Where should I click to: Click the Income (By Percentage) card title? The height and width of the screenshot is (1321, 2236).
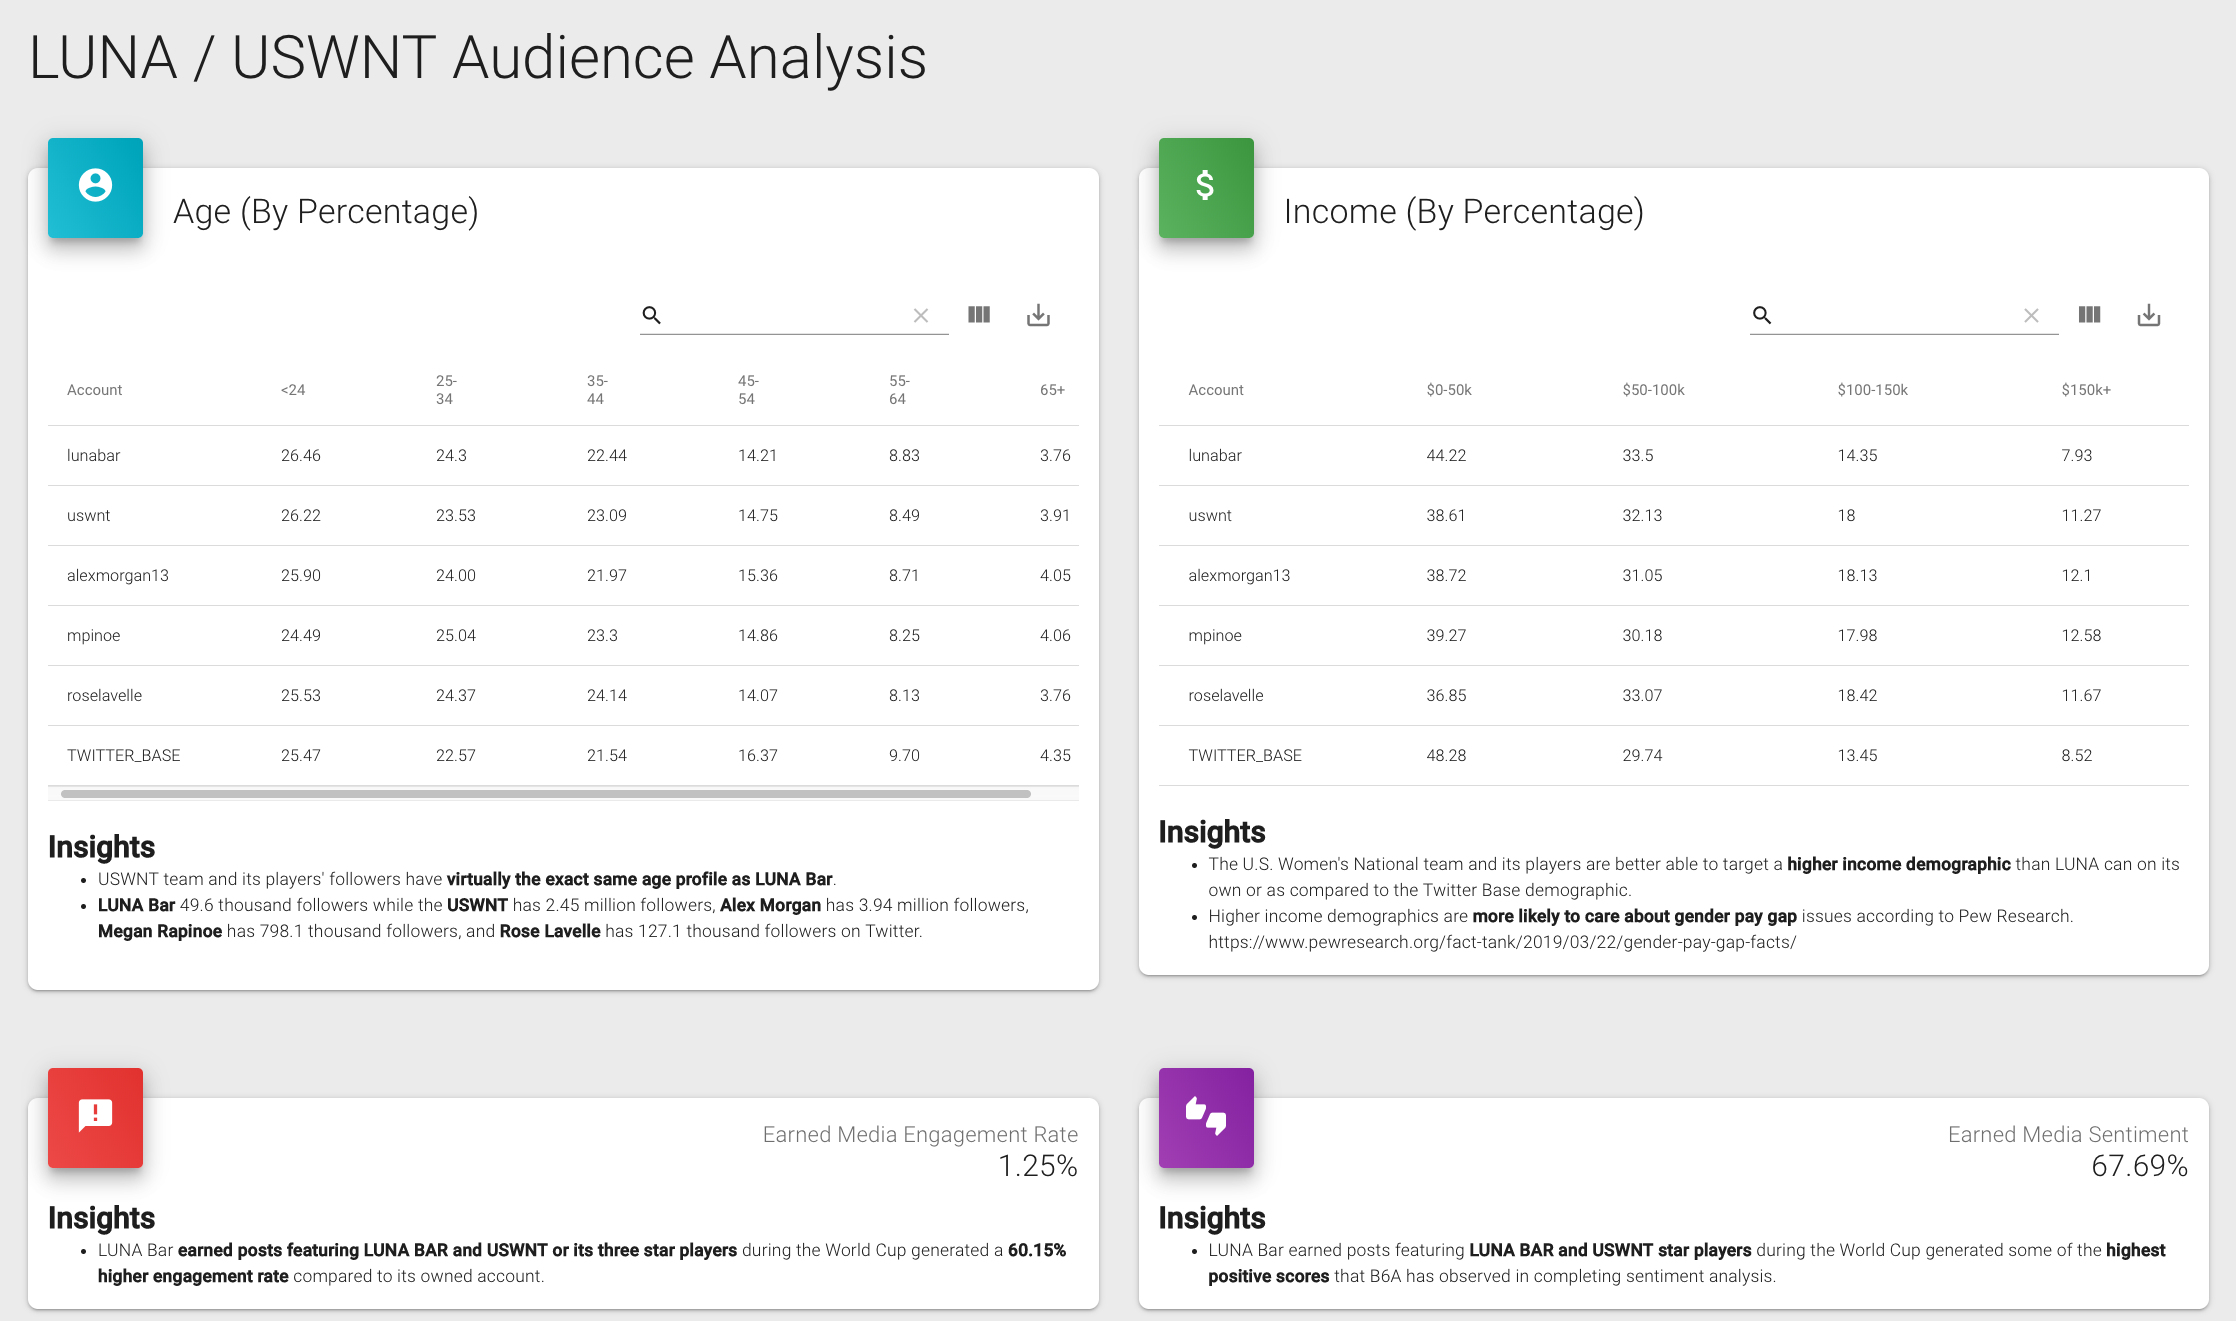[1464, 212]
